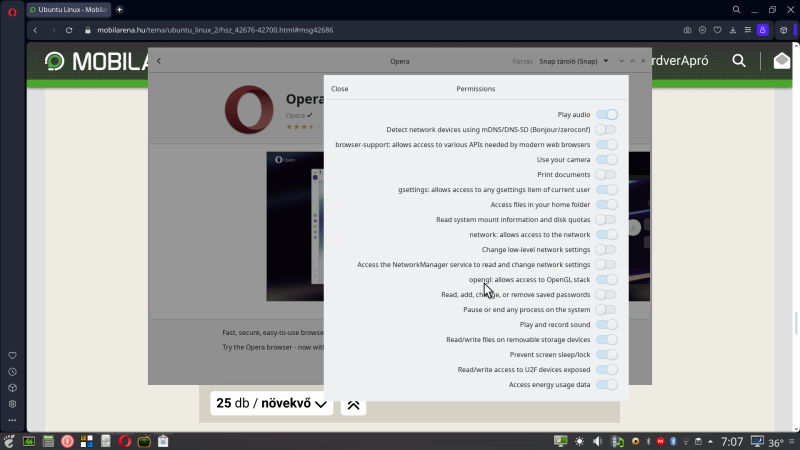Open sidebar extensions cube icon
Image resolution: width=800 pixels, height=450 pixels.
coord(12,388)
